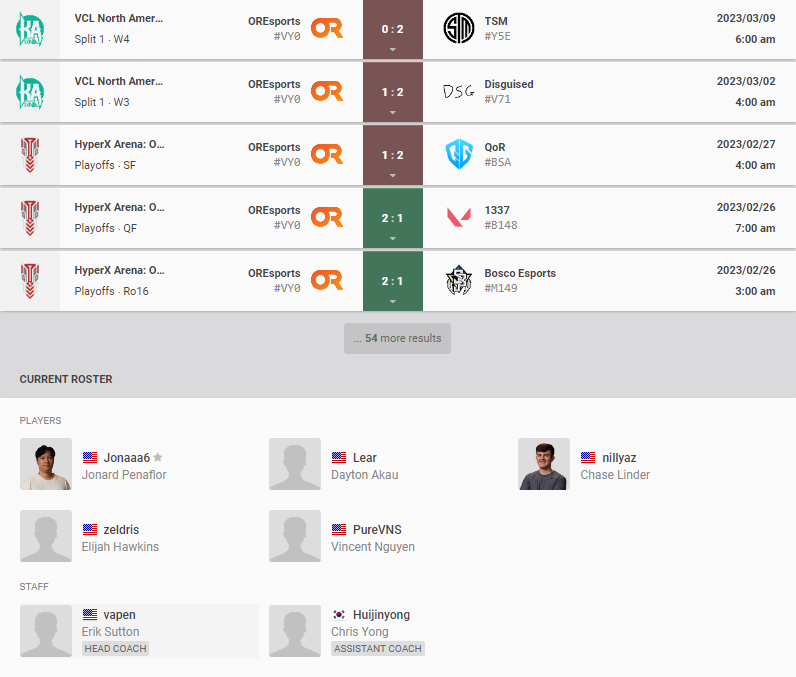
Task: Load the 54 more results
Action: (397, 338)
